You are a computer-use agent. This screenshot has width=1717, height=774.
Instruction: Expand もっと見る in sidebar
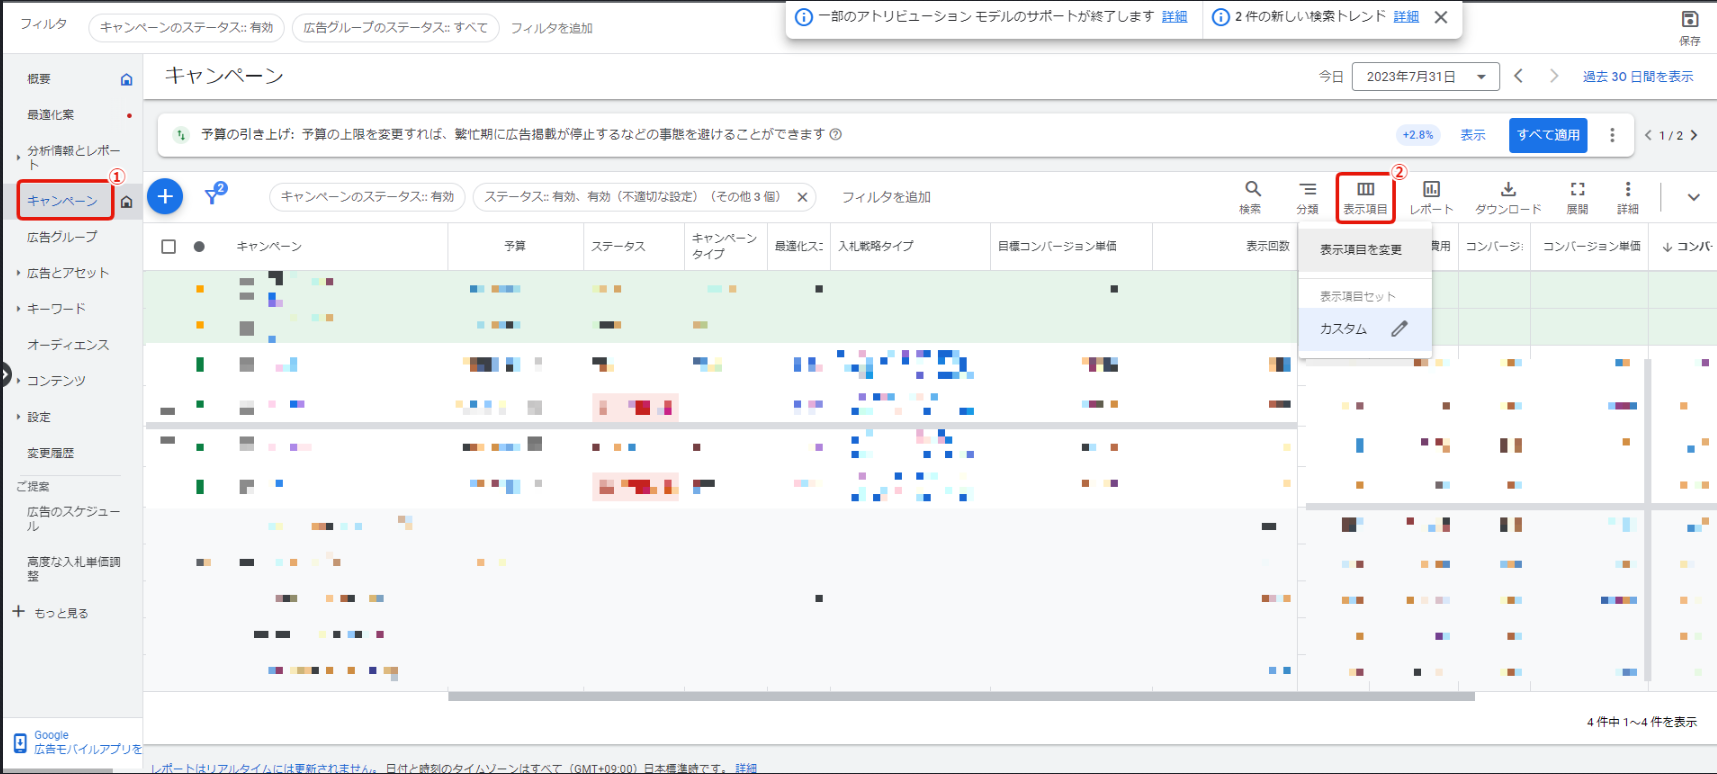50,612
